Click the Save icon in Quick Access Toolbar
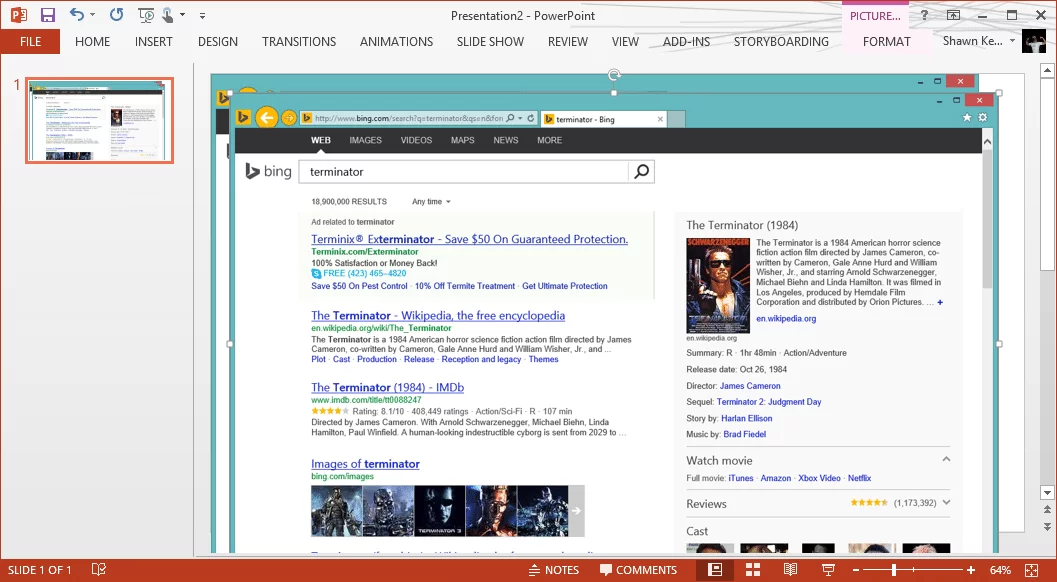This screenshot has width=1057, height=582. (47, 15)
